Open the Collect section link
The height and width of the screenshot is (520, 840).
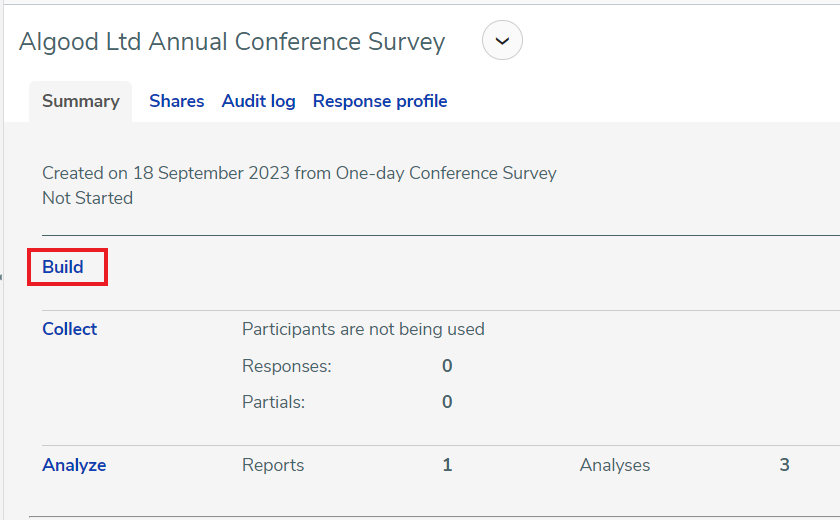70,329
